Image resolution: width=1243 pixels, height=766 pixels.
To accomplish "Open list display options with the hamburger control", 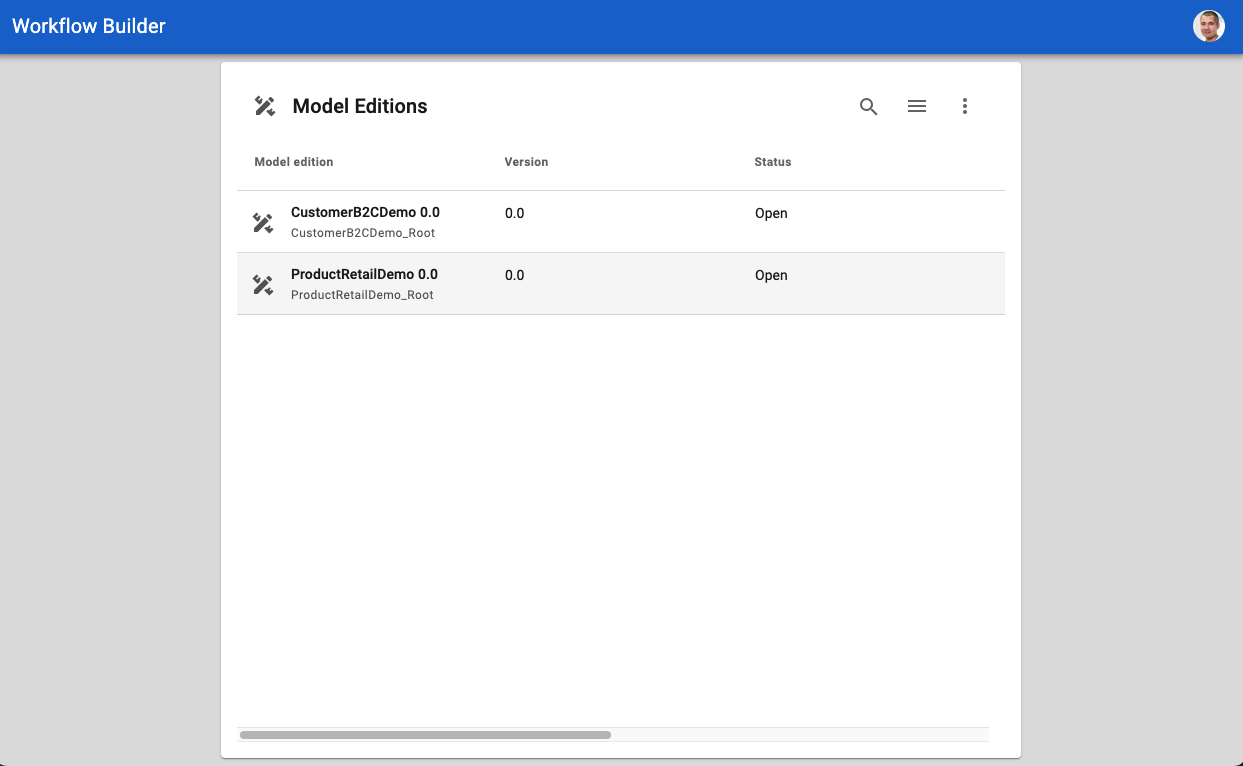I will (916, 106).
